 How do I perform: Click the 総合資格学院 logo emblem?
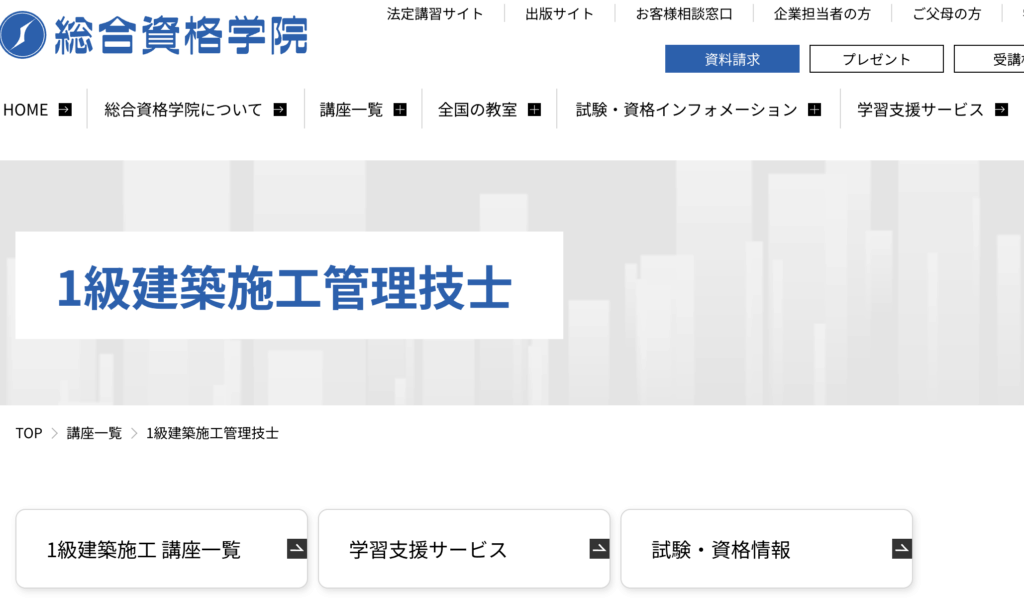point(23,35)
